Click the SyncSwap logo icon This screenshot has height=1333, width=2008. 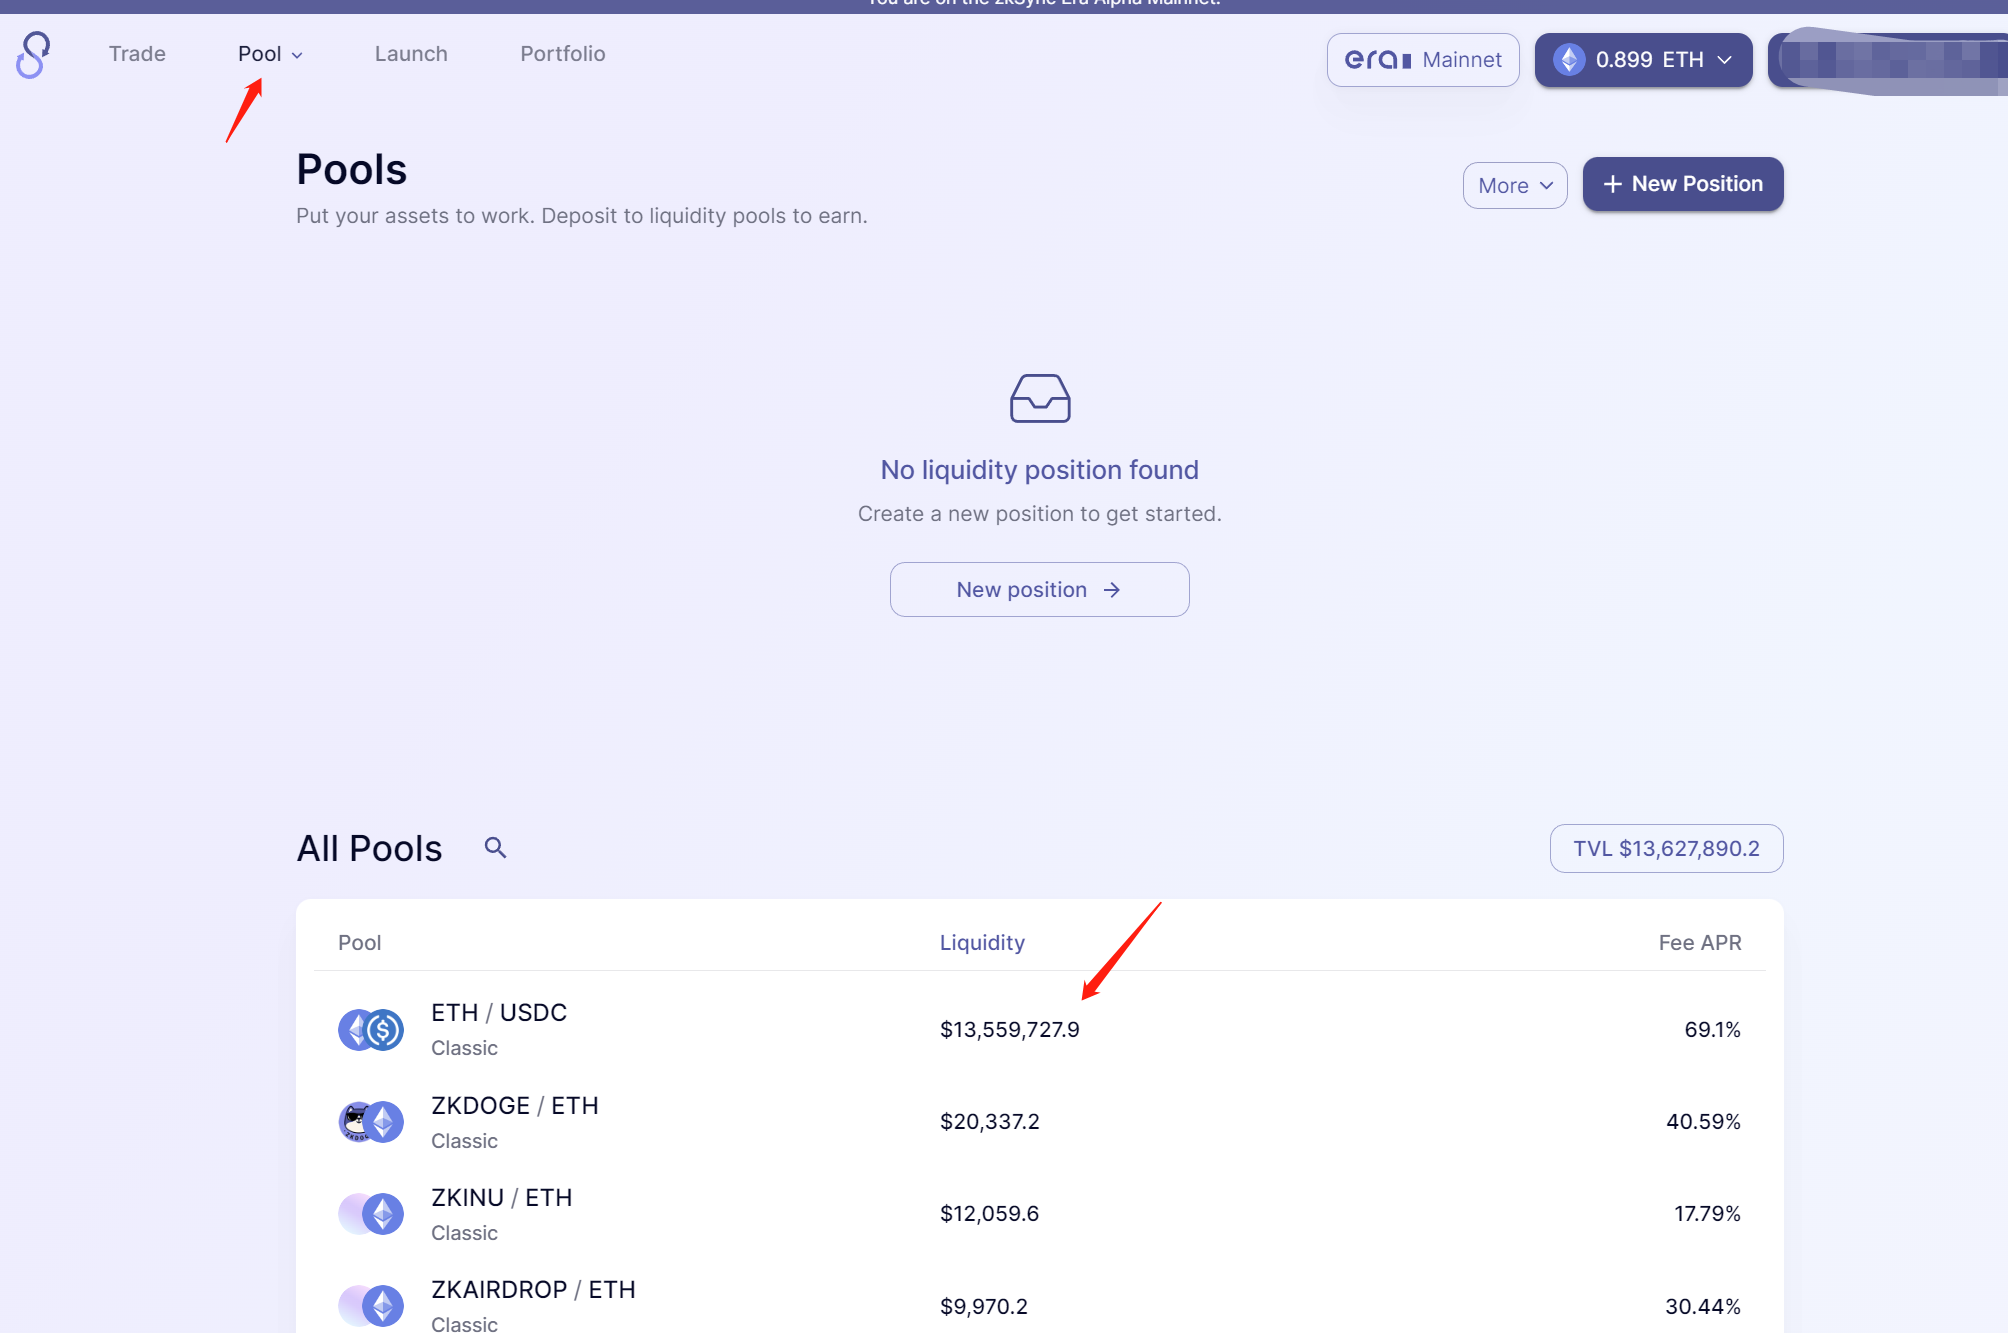pos(33,55)
